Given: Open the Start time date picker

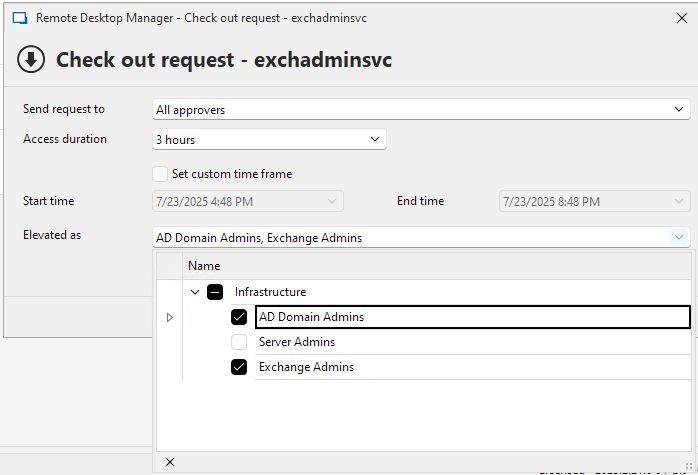Looking at the screenshot, I should [x=332, y=202].
